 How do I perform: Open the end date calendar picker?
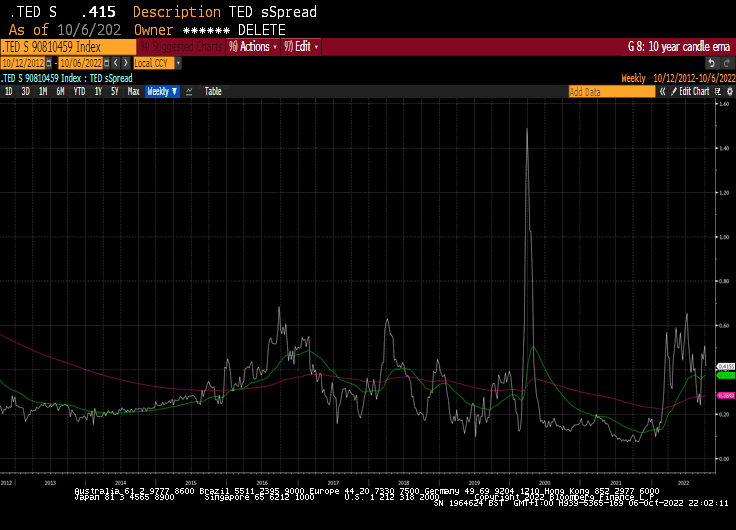[x=107, y=62]
